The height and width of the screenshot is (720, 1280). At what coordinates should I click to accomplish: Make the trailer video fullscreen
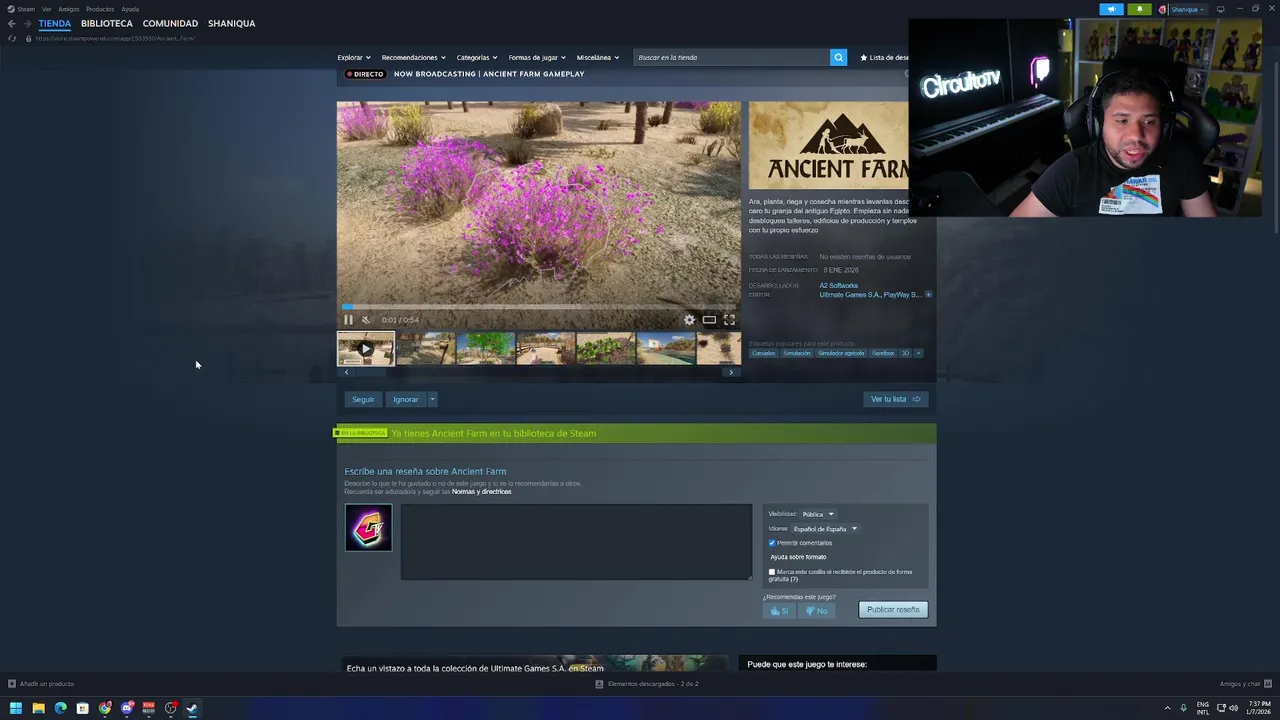(x=729, y=320)
